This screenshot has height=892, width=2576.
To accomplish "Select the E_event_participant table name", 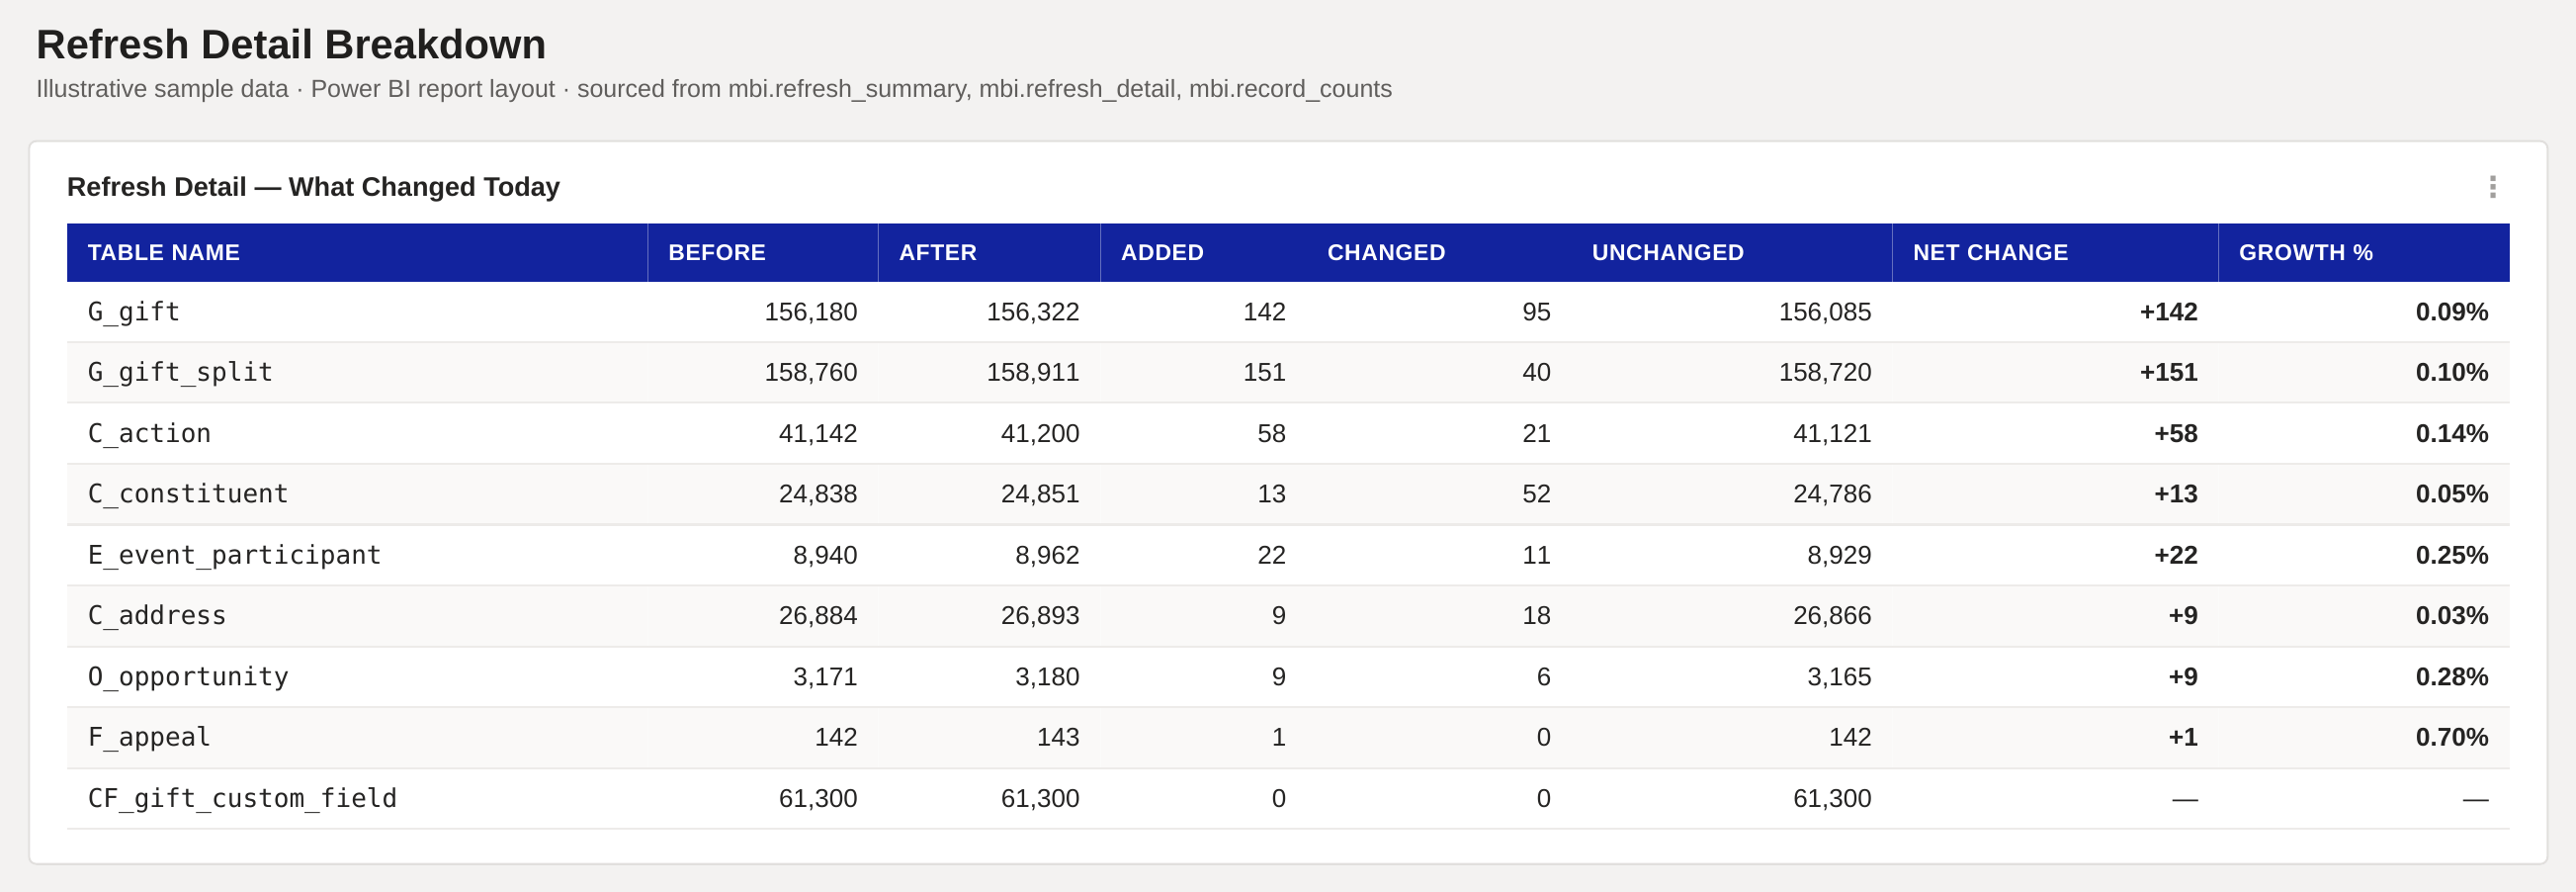I will pos(235,555).
